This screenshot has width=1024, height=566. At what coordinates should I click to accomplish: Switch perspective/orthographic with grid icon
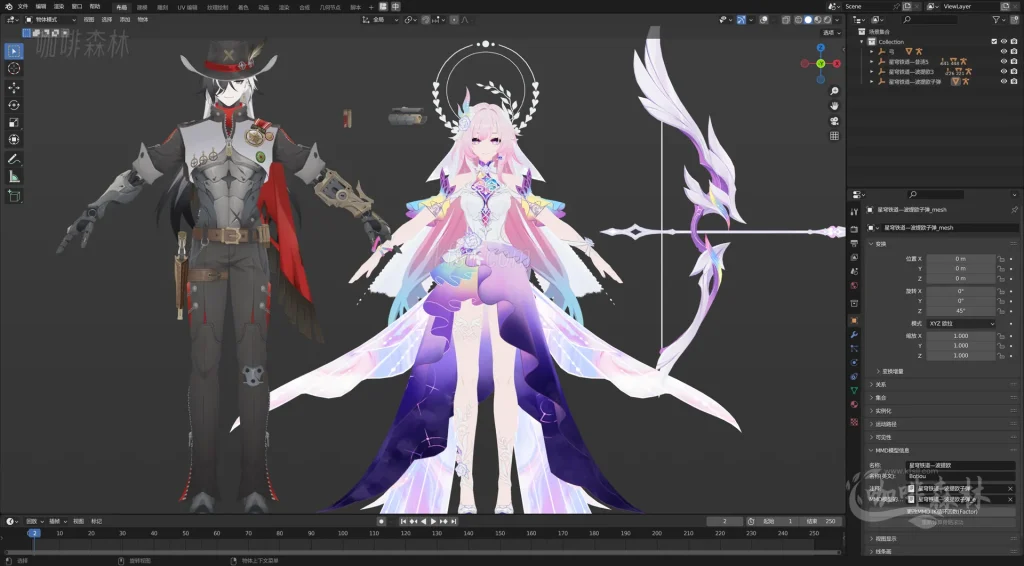pos(834,136)
